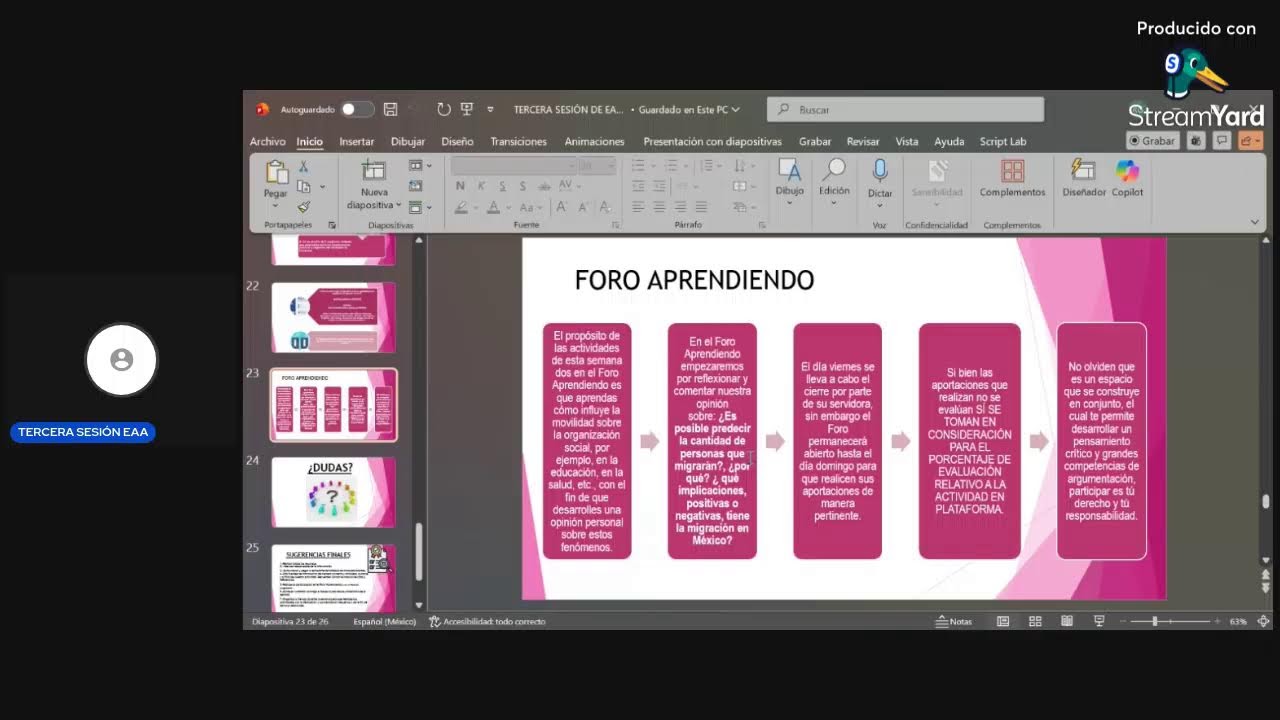Screen dimensions: 1280x720
Task: Launch Copilot from ribbon
Action: point(1127,178)
